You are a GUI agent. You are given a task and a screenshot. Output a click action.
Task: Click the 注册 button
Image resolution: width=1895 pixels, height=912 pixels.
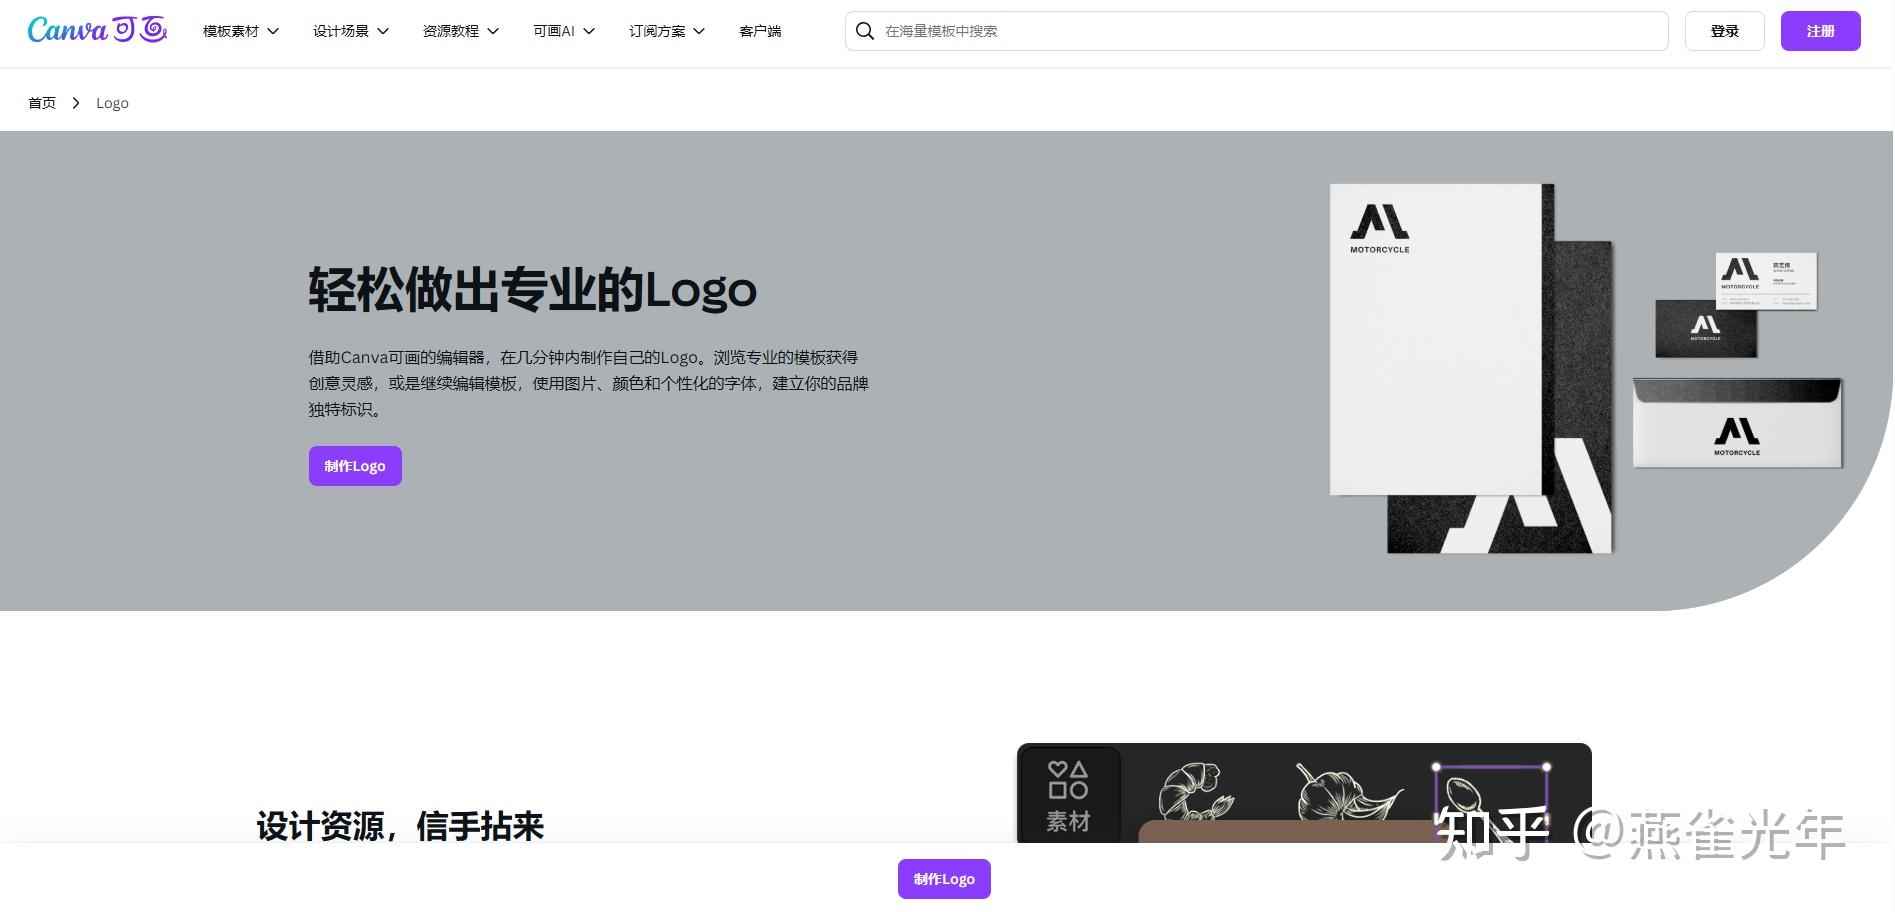pyautogui.click(x=1819, y=30)
